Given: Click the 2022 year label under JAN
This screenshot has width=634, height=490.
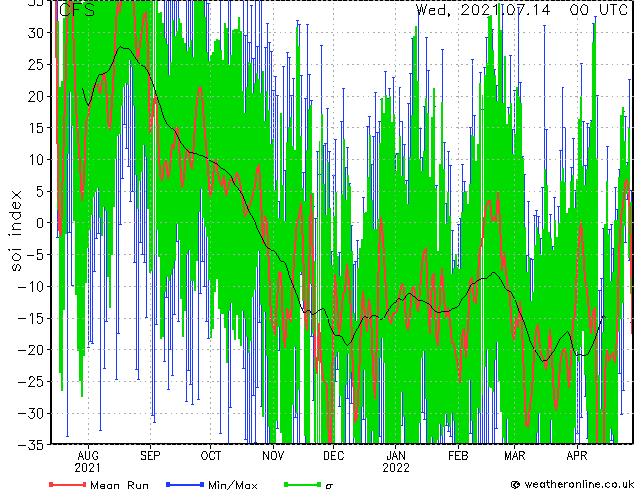Looking at the screenshot, I should click(396, 468).
